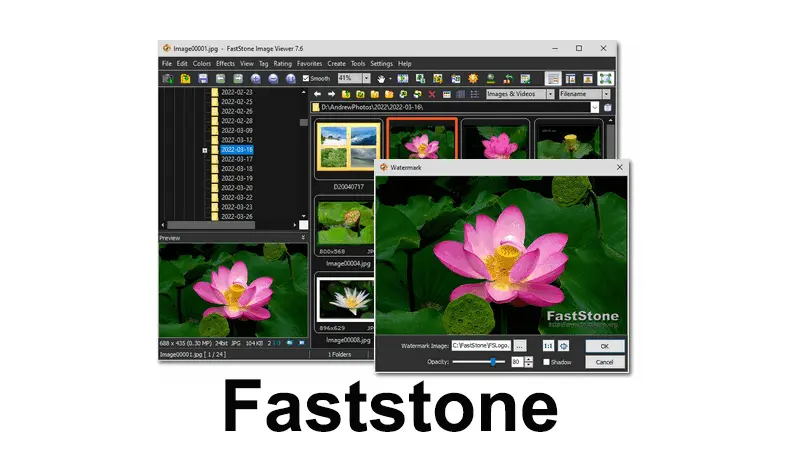Toggle the Smooth checkbox
This screenshot has height=450, width=800.
[306, 79]
